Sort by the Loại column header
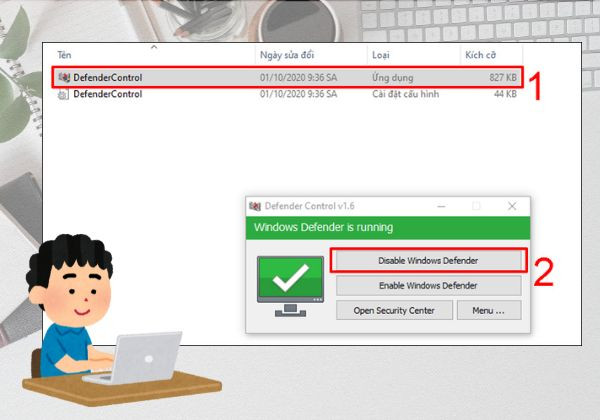This screenshot has height=420, width=600. 381,55
